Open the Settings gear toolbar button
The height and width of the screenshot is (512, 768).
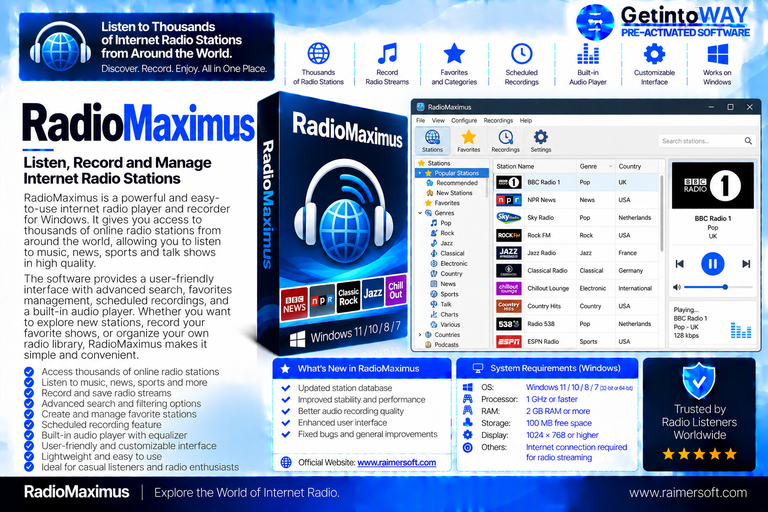[541, 141]
